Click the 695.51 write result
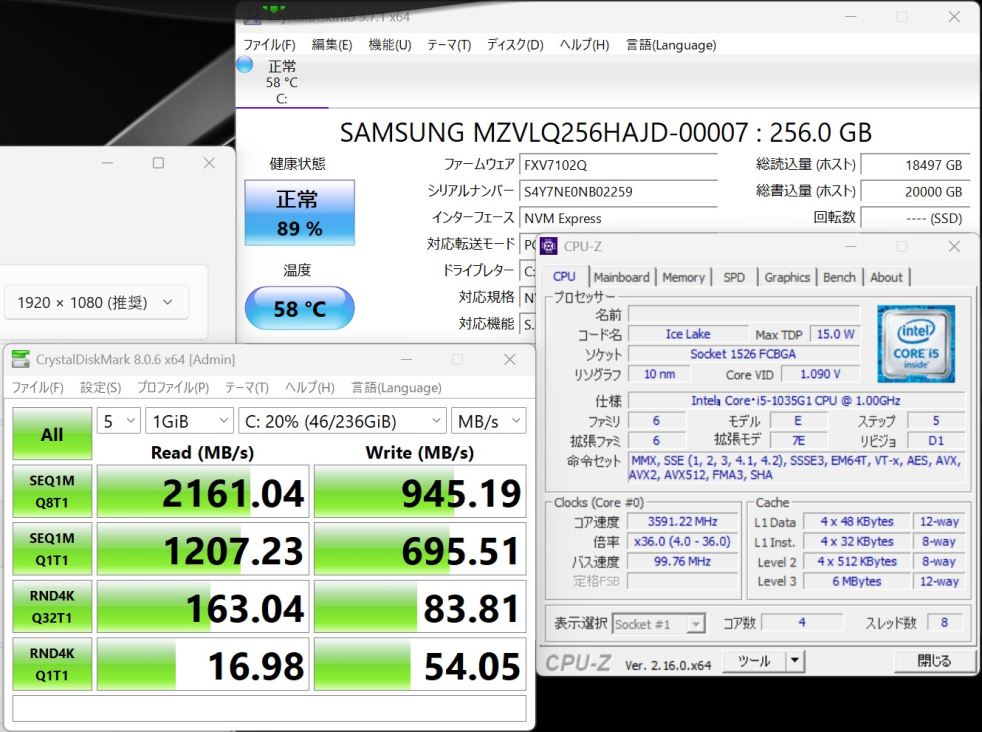982x732 pixels. [420, 549]
